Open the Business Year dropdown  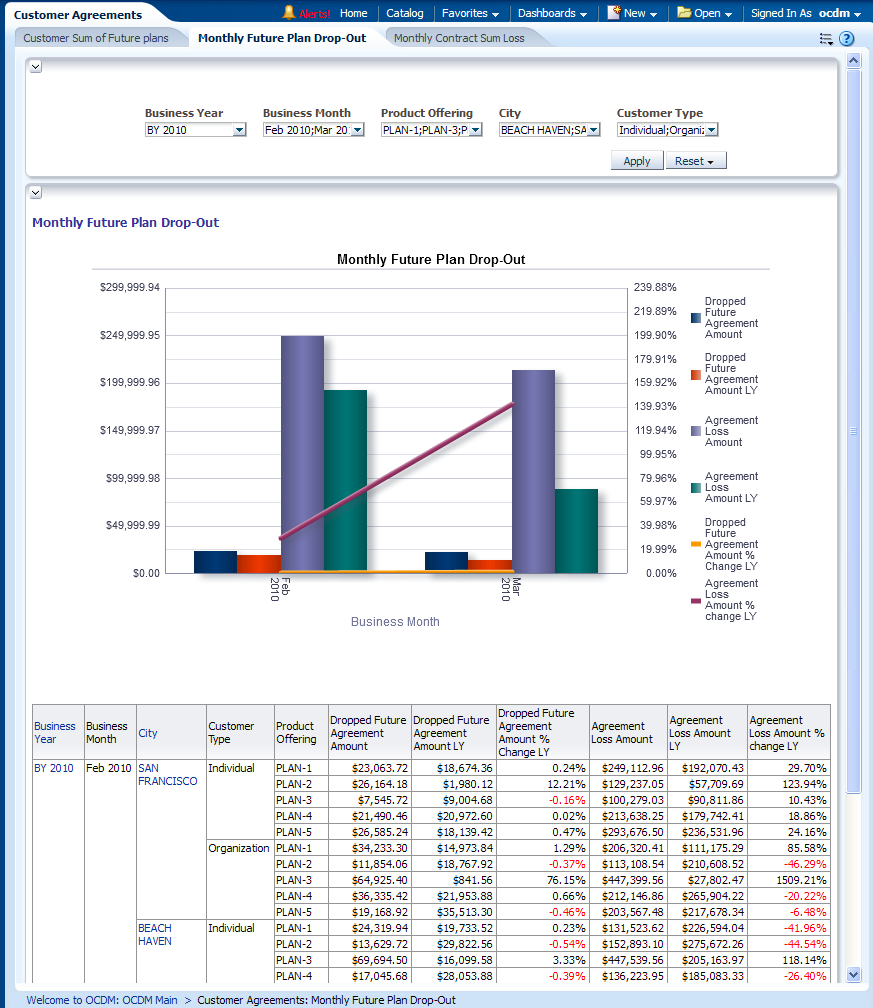[239, 130]
